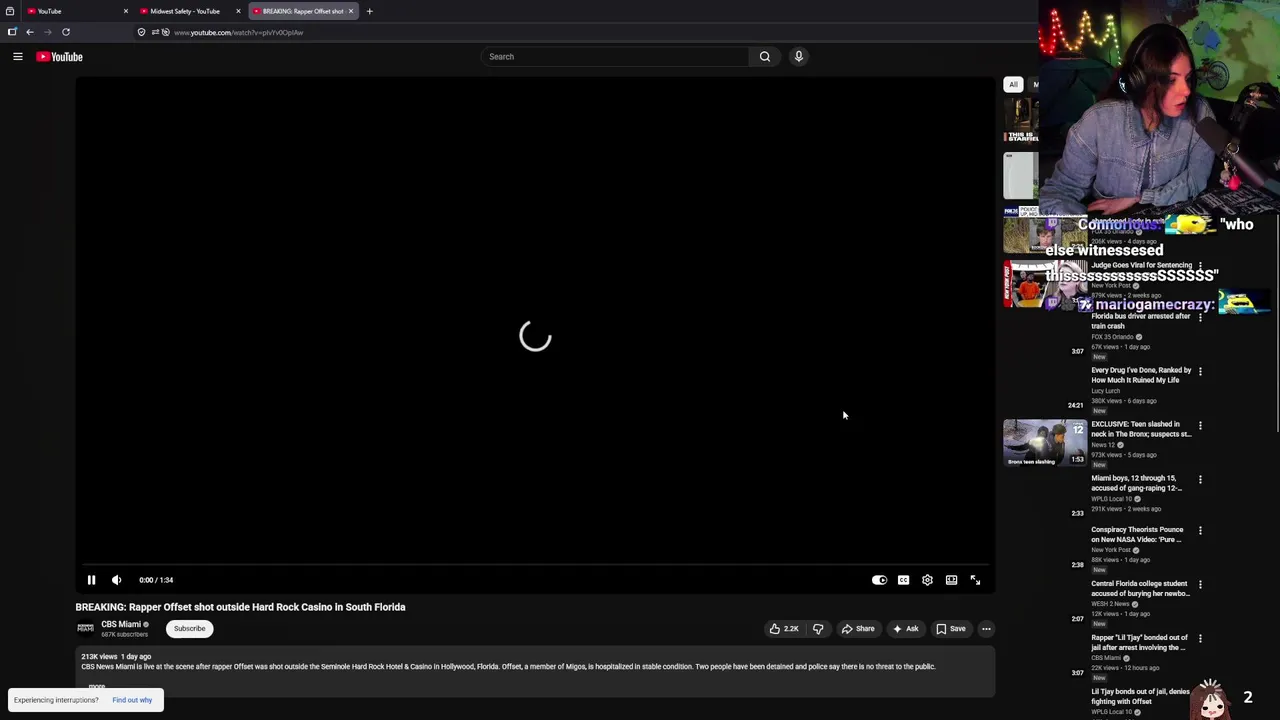Open options for Rapper Lil Tjay bonded video
This screenshot has width=1280, height=720.
1200,638
